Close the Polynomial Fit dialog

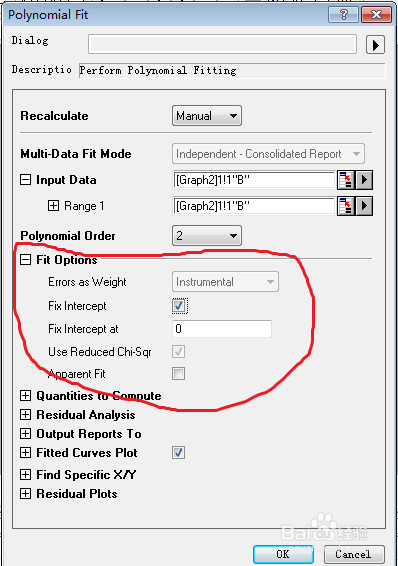click(376, 15)
